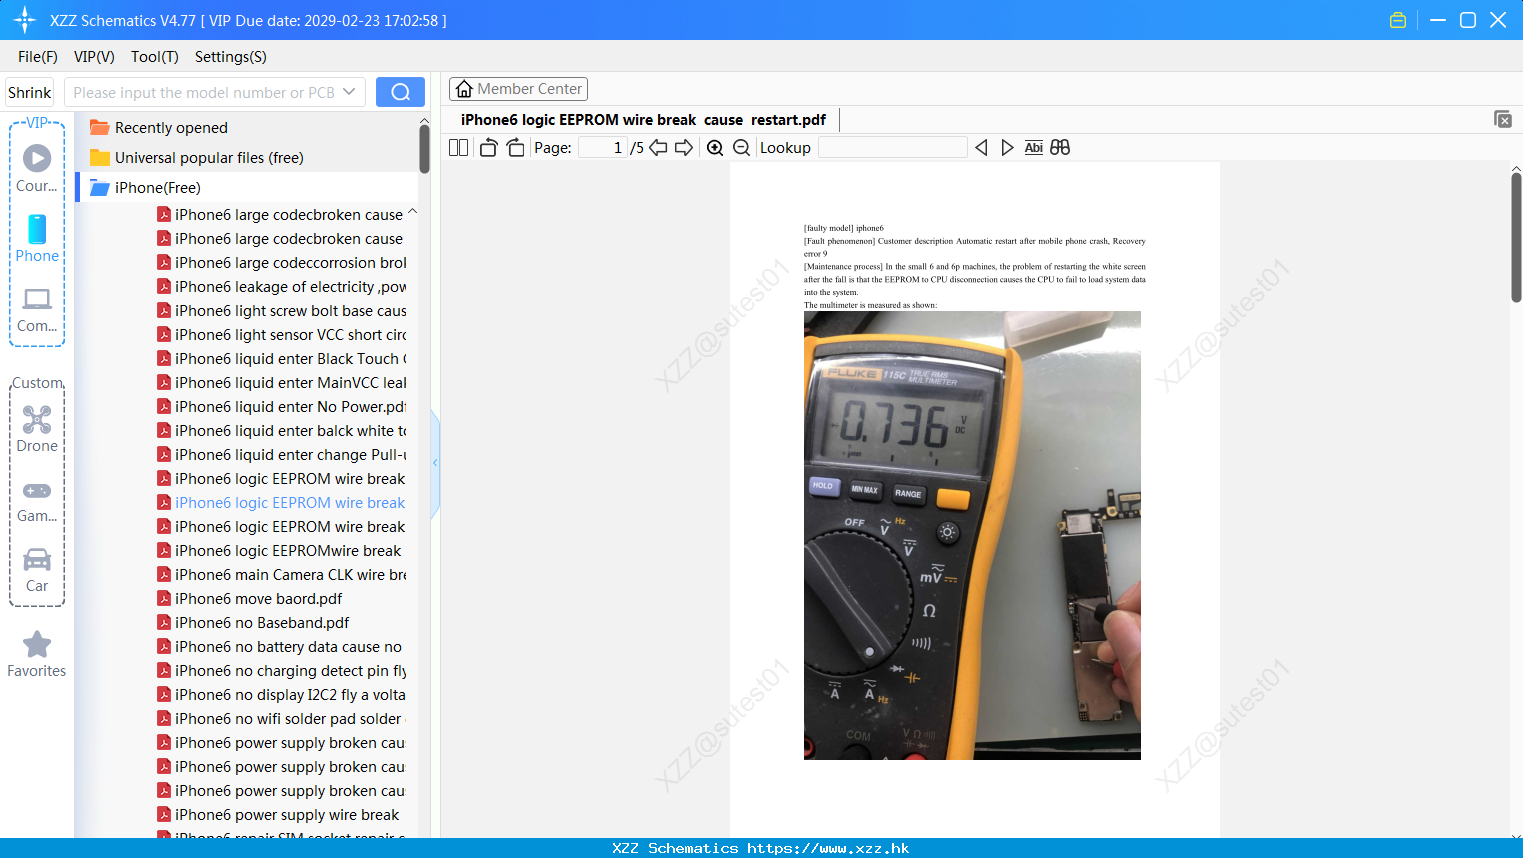Open iPhone6 light screw bolt base file
1523x858 pixels.
tap(281, 311)
